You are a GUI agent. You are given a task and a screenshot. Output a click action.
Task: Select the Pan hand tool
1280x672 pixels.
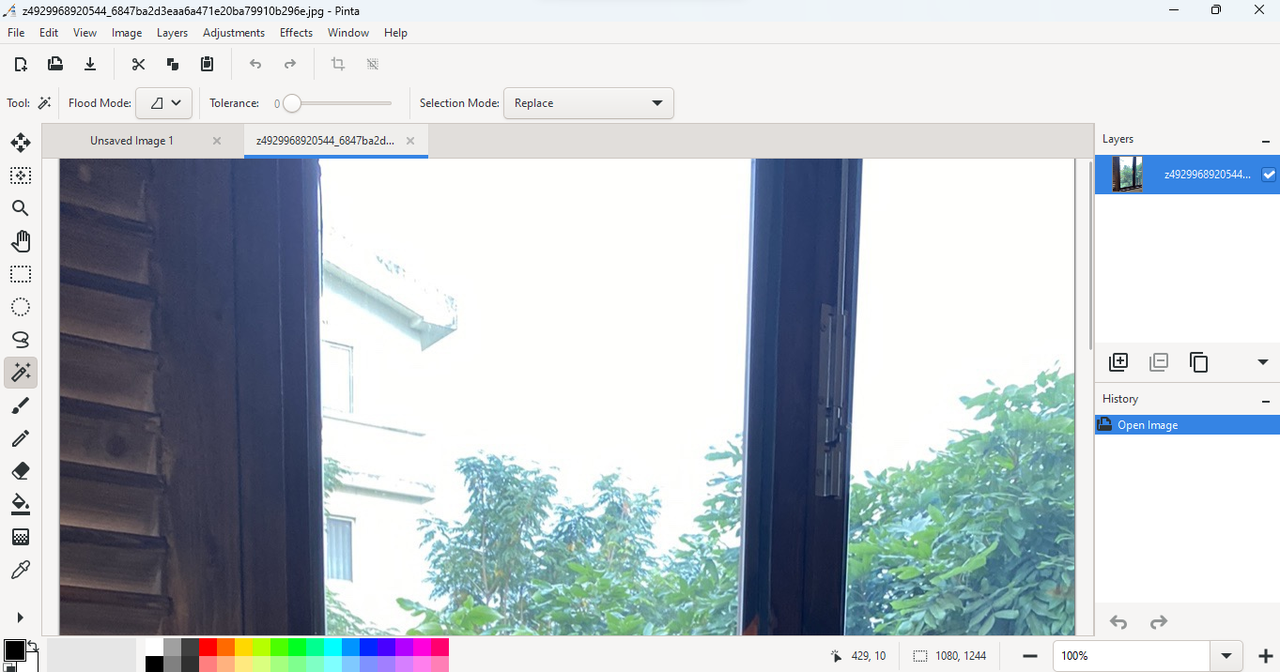pyautogui.click(x=20, y=241)
